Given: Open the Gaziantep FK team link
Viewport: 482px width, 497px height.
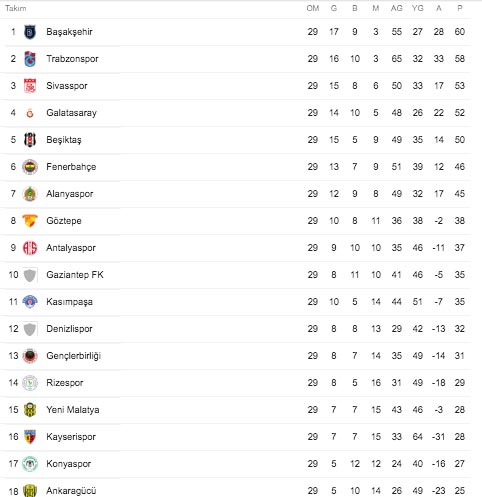Looking at the screenshot, I should tap(75, 275).
